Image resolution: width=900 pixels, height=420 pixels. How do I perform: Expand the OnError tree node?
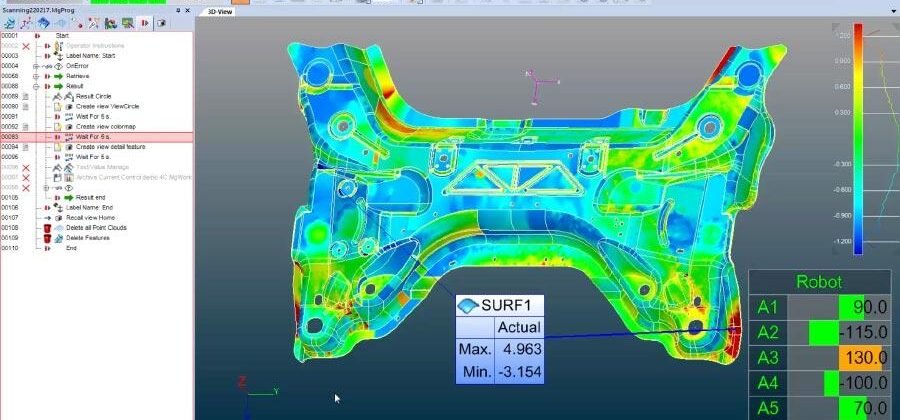[x=36, y=66]
